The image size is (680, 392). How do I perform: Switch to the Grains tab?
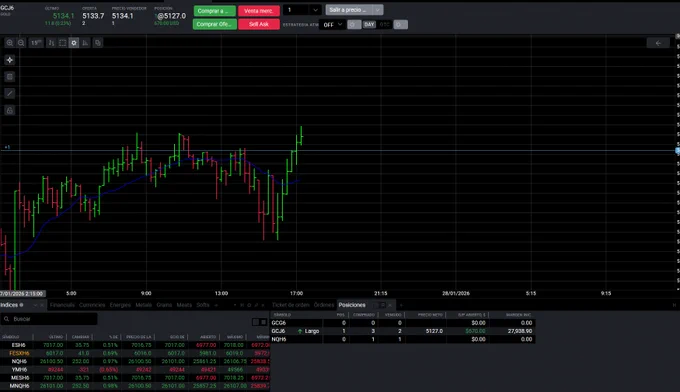coord(164,305)
